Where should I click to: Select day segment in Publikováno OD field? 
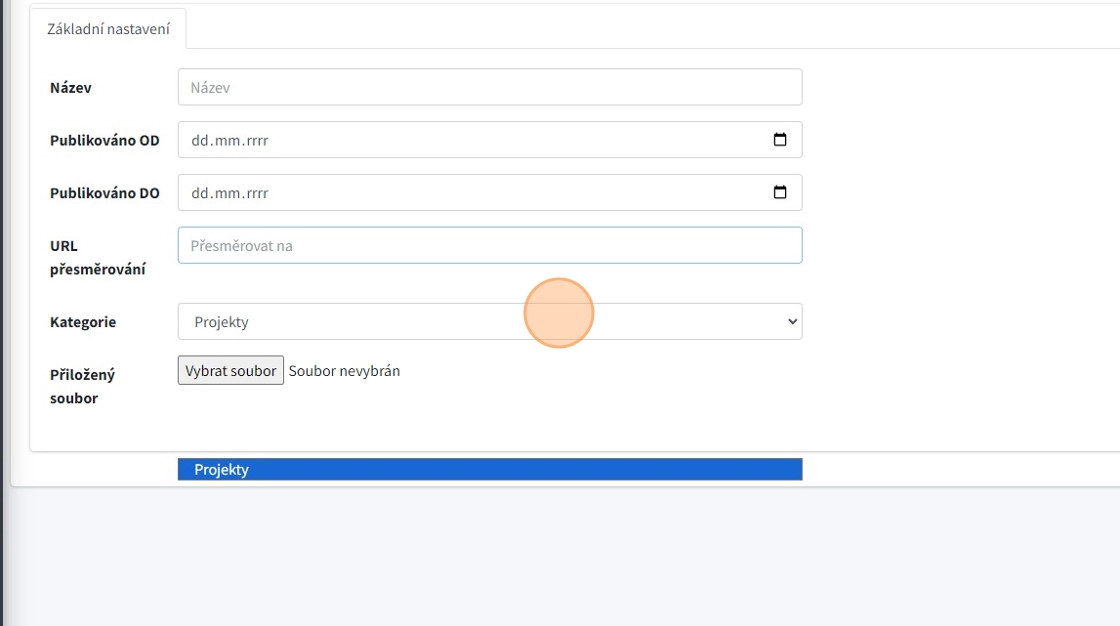[200, 141]
